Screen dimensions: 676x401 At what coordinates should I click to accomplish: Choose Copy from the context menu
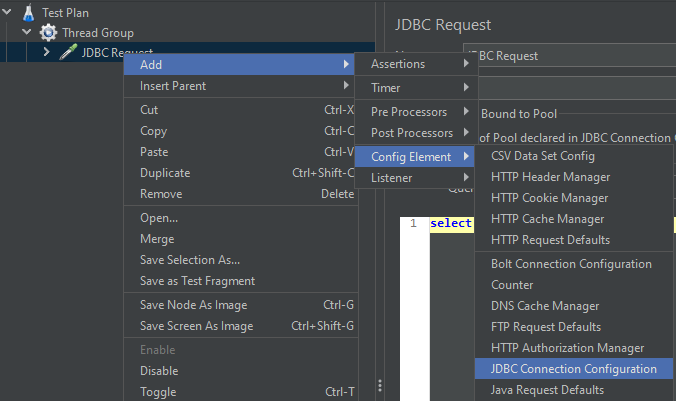tap(239, 131)
